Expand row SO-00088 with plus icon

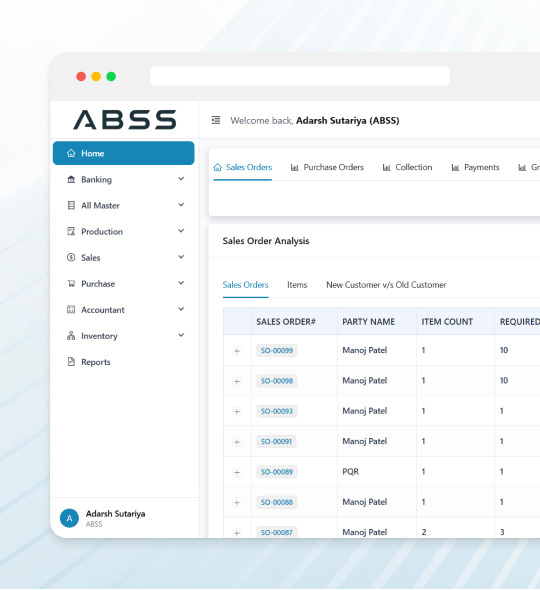click(x=237, y=502)
